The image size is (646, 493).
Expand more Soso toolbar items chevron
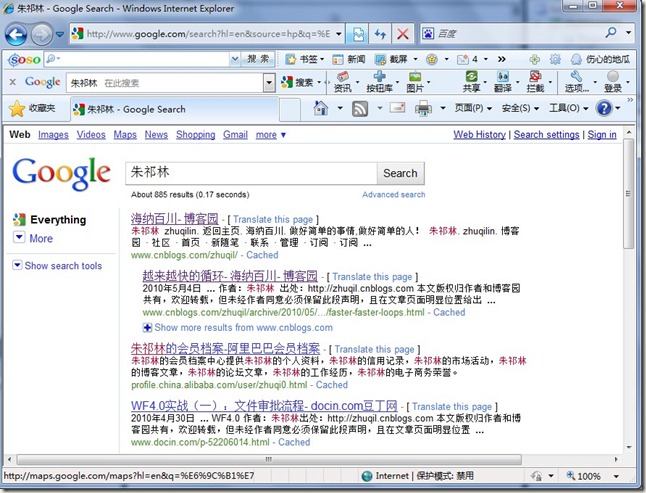[501, 60]
